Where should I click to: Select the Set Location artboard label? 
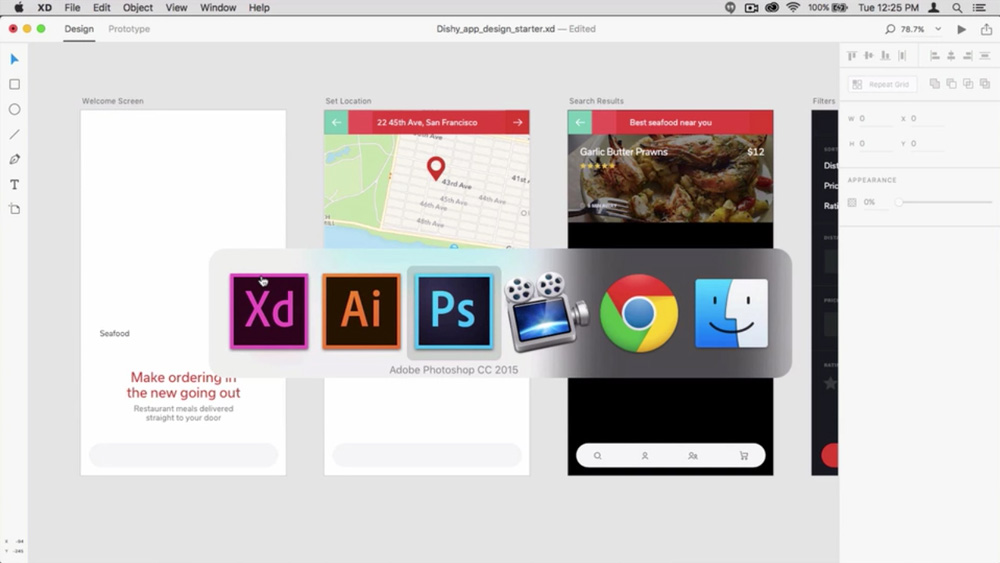pos(348,101)
